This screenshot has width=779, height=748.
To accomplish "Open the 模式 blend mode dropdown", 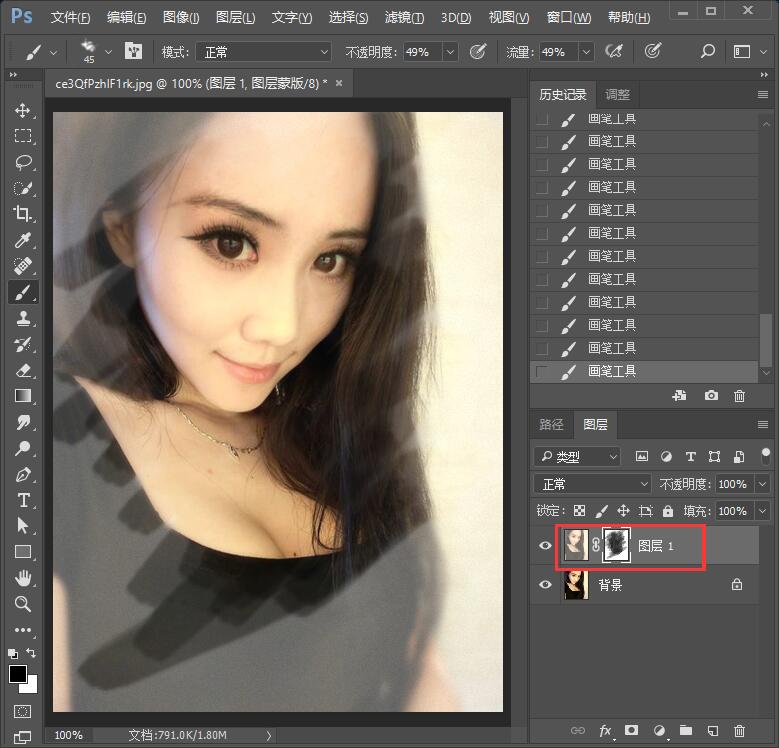I will coord(264,52).
